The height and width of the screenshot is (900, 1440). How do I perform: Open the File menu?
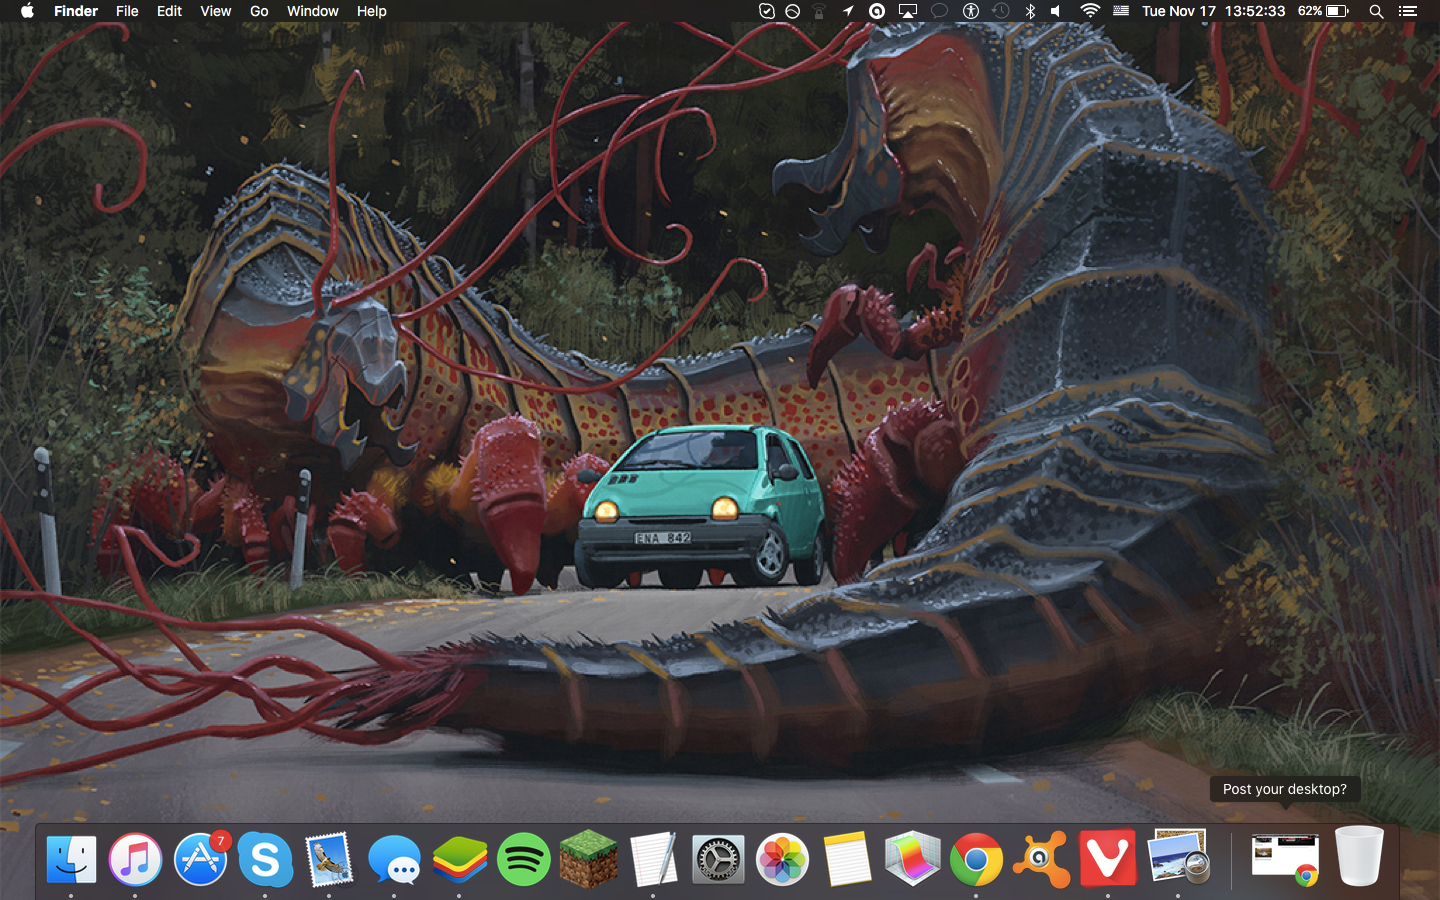point(127,11)
